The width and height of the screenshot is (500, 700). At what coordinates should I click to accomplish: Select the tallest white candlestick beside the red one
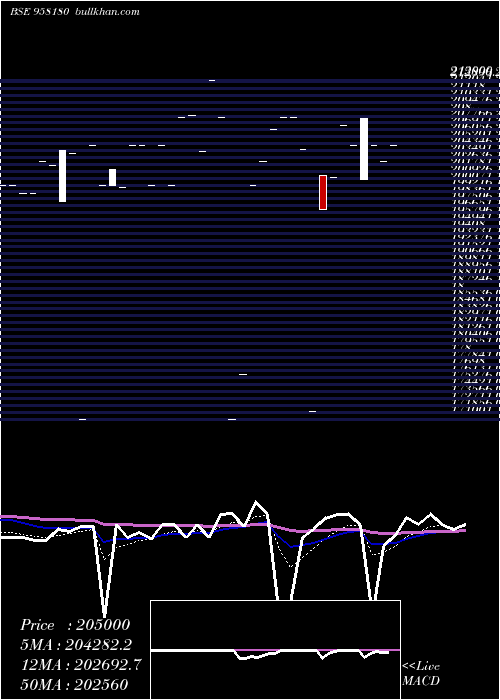point(364,149)
